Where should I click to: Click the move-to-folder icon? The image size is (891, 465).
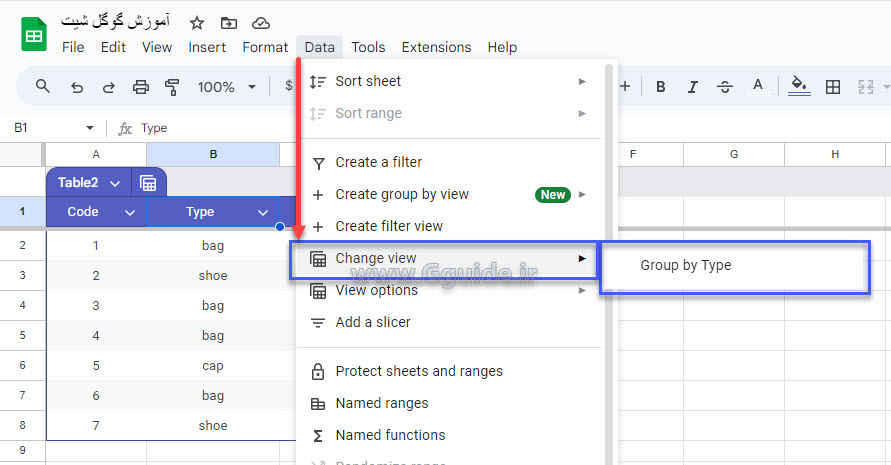228,23
